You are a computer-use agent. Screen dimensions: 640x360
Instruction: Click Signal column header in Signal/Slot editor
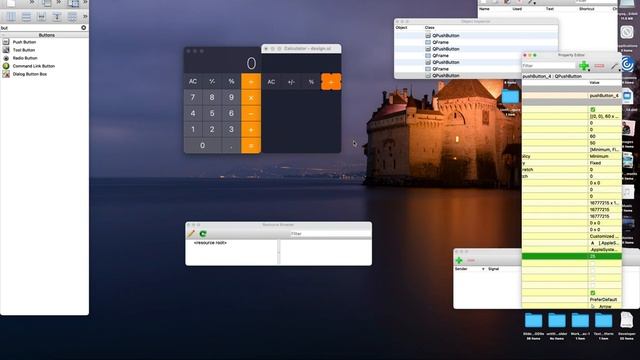[x=493, y=269]
